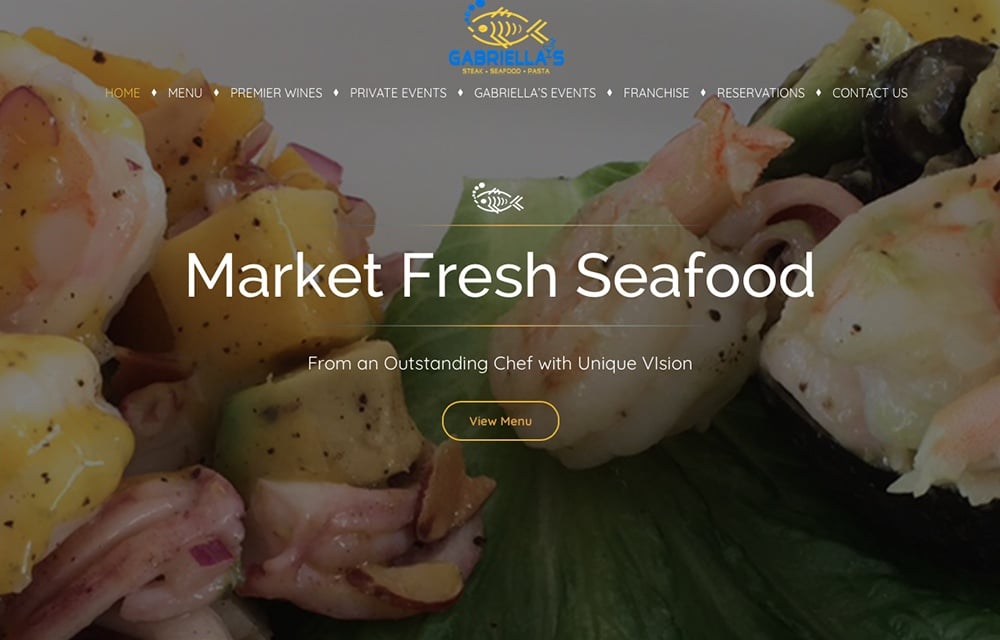Image resolution: width=1000 pixels, height=640 pixels.
Task: Click the diamond separator before Franchise
Action: [x=610, y=93]
